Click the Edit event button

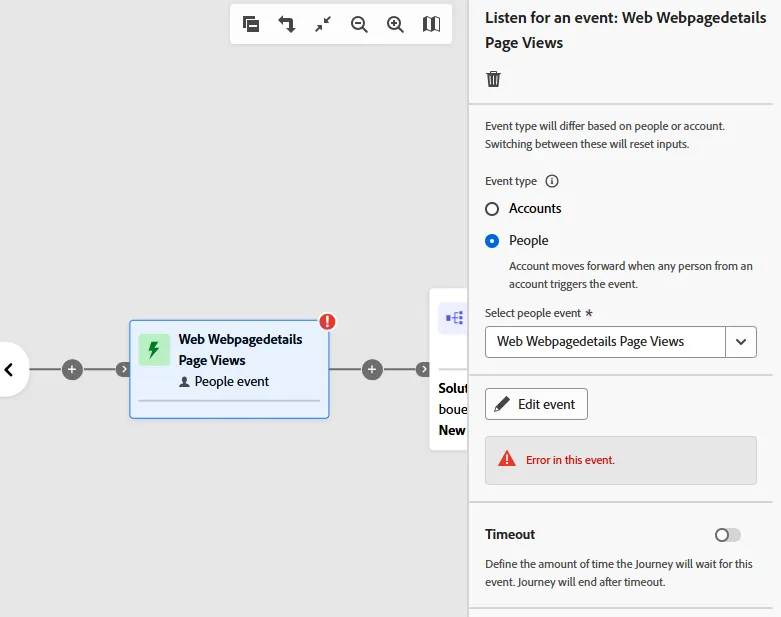536,404
